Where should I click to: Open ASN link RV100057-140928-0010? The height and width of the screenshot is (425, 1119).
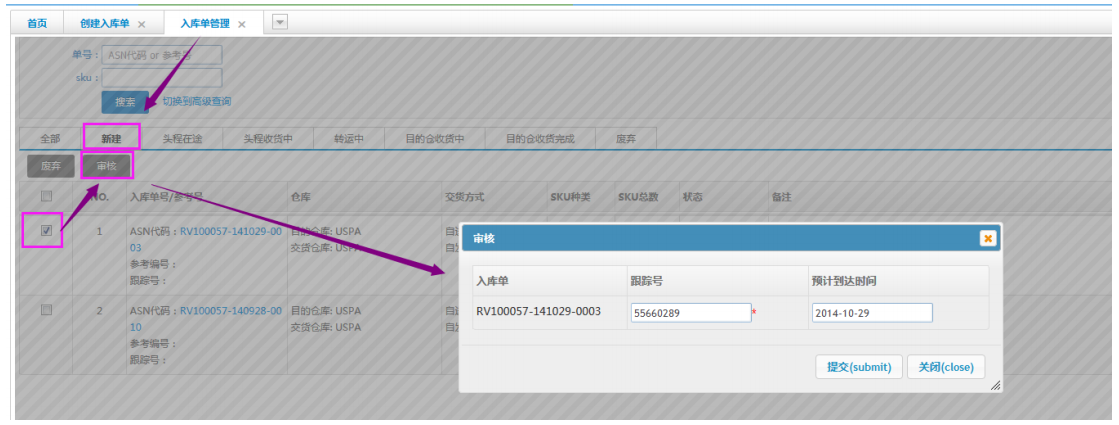[230, 311]
